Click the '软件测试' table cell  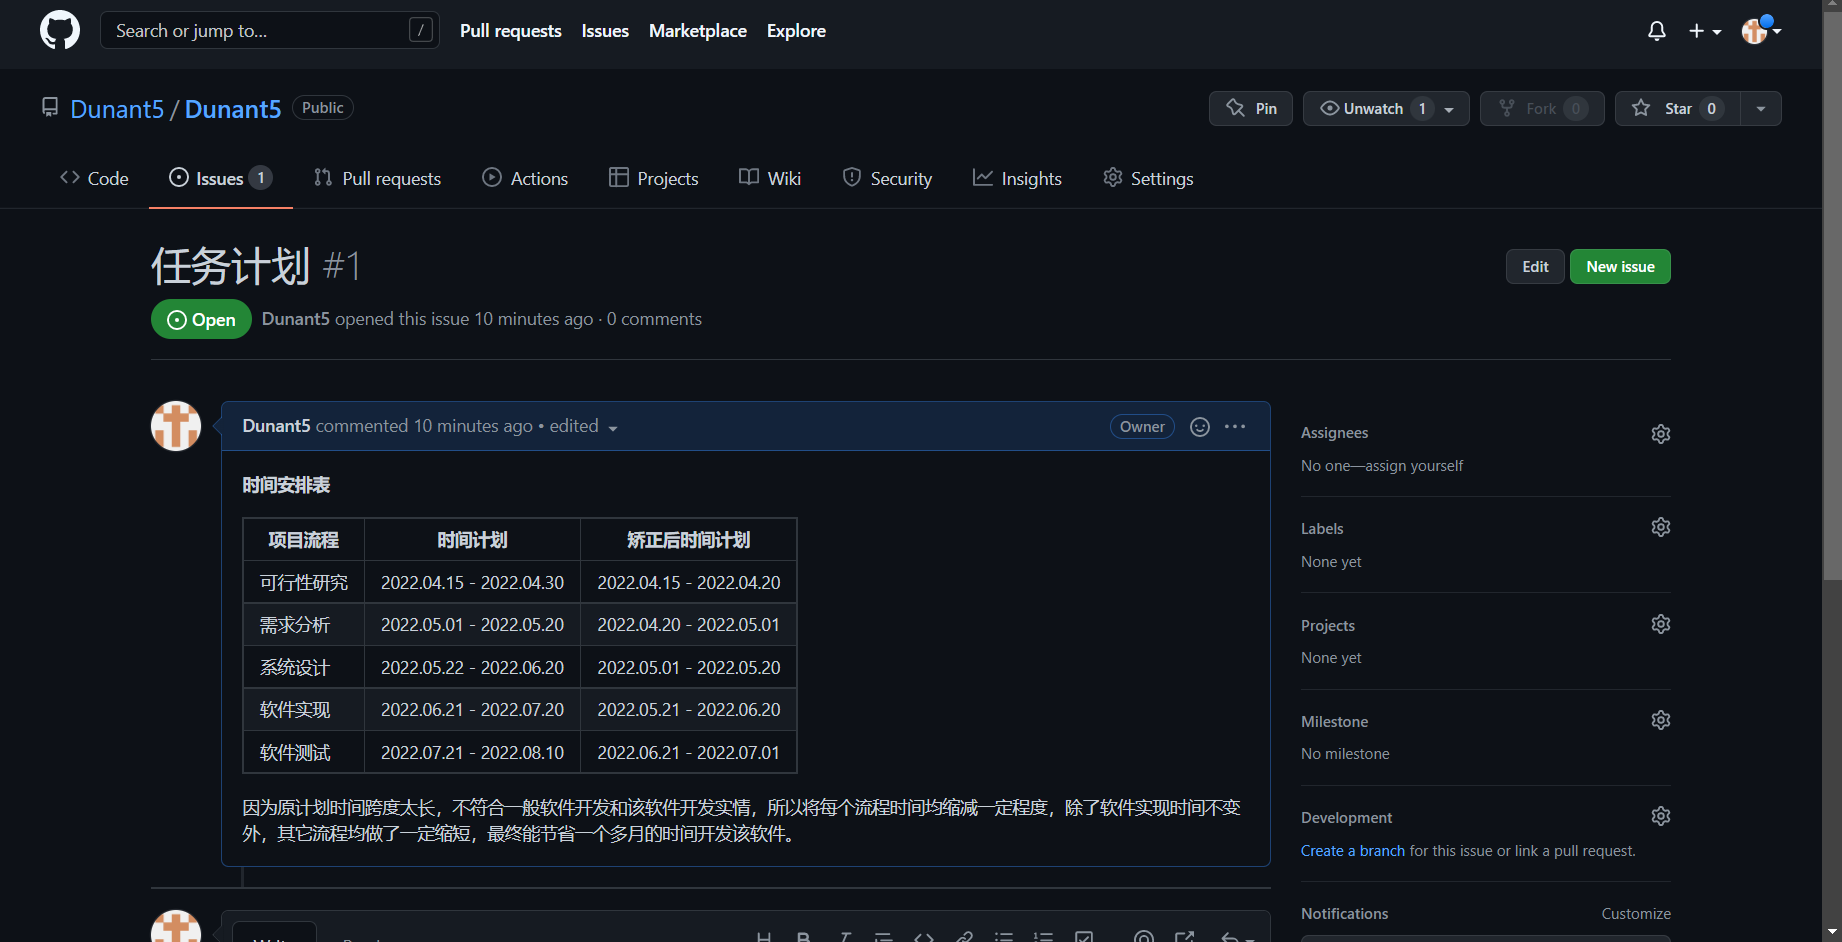point(304,752)
